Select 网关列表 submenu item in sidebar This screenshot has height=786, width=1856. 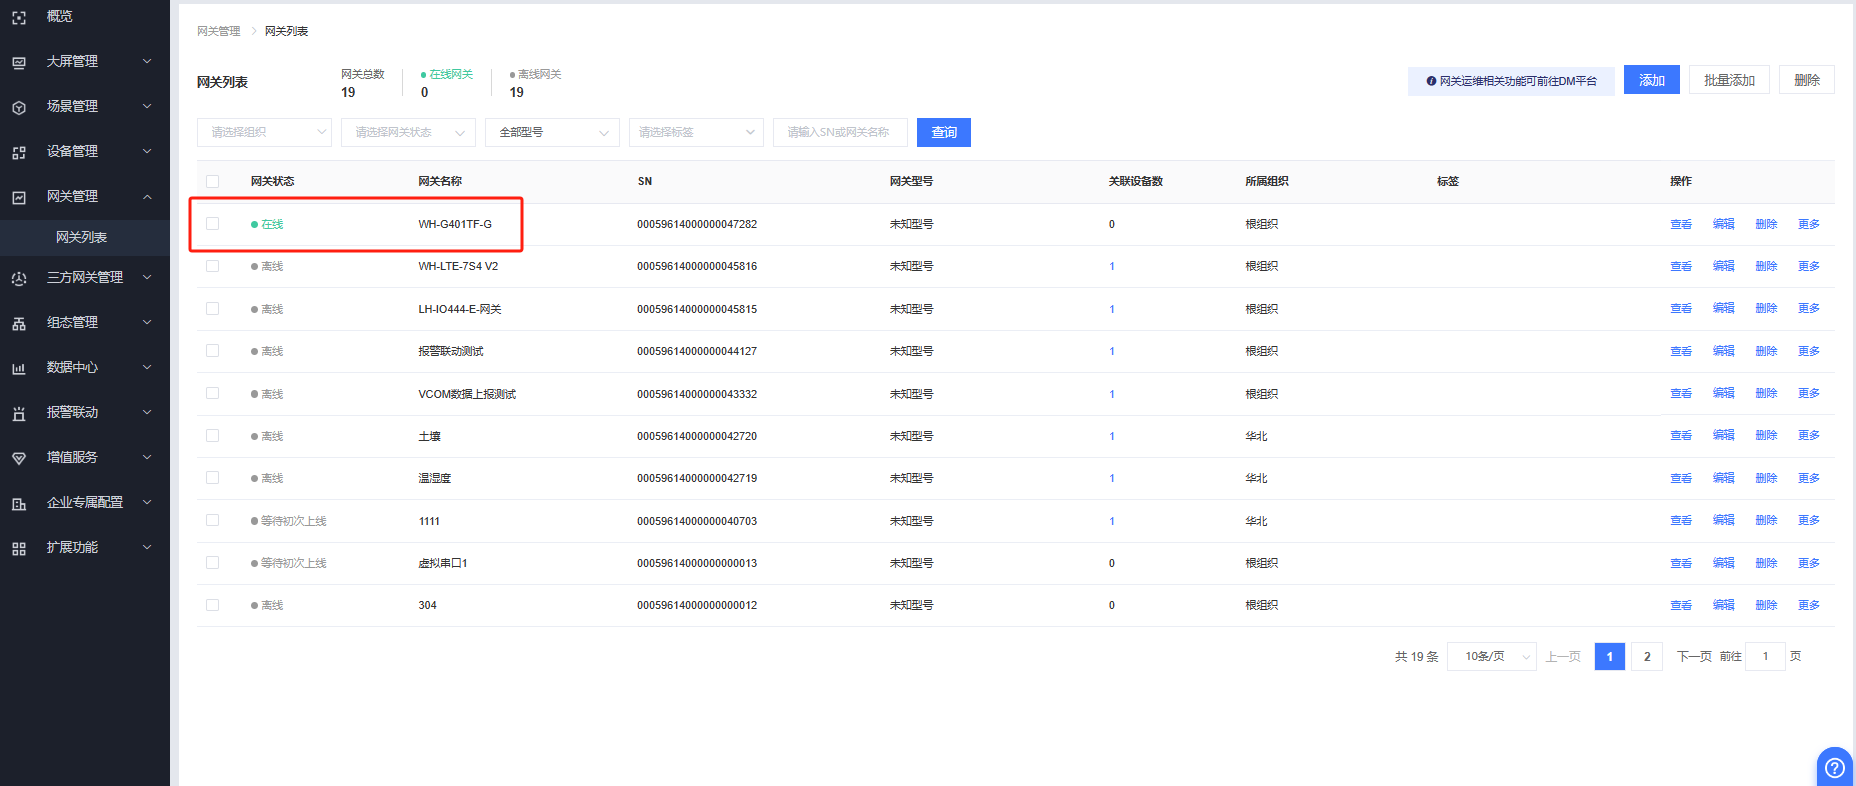(x=81, y=238)
